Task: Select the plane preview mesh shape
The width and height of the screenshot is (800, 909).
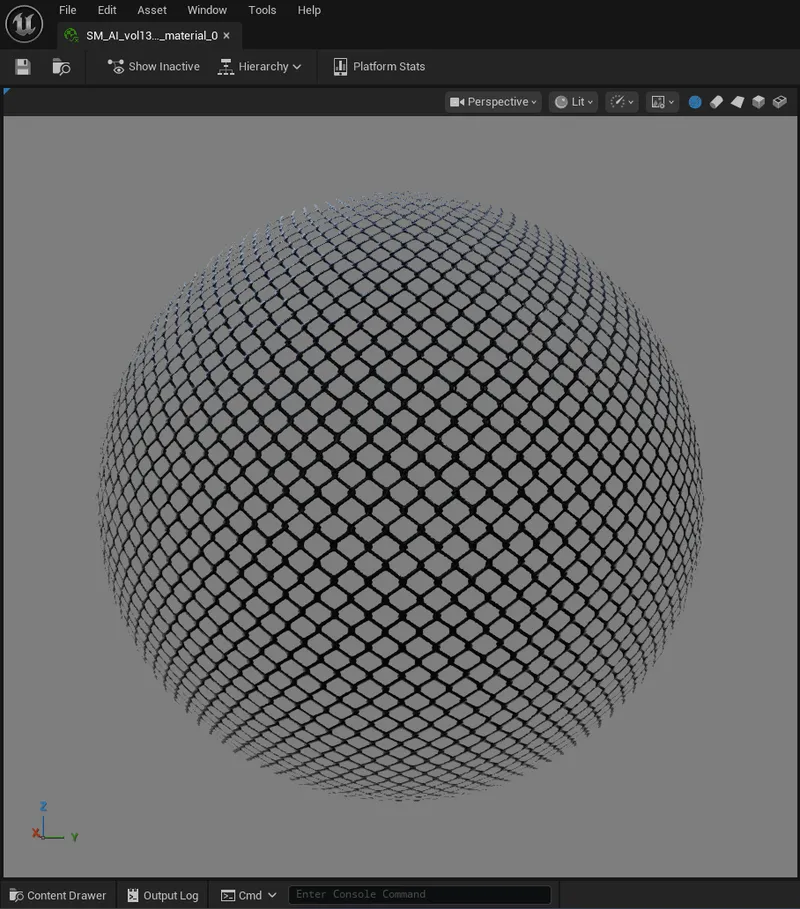Action: coord(738,101)
